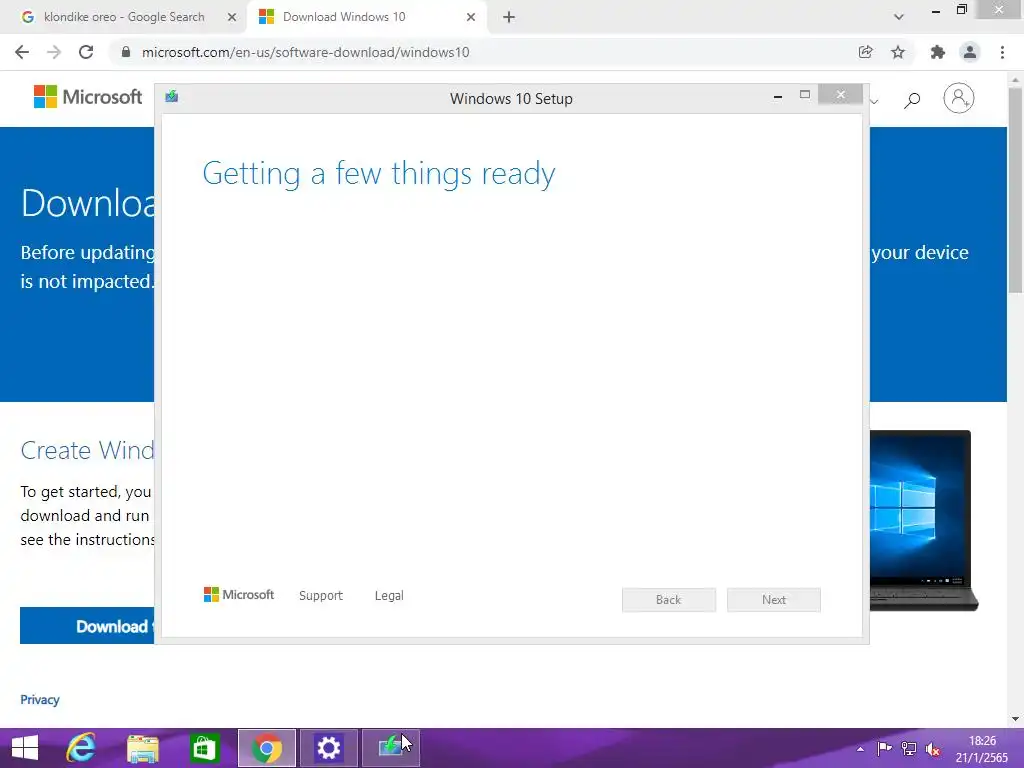Close the Windows 10 Setup dialog
1024x768 pixels.
click(840, 95)
